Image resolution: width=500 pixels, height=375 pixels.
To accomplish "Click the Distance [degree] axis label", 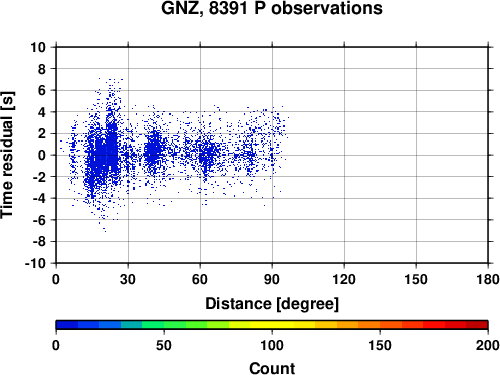I will 272,304.
